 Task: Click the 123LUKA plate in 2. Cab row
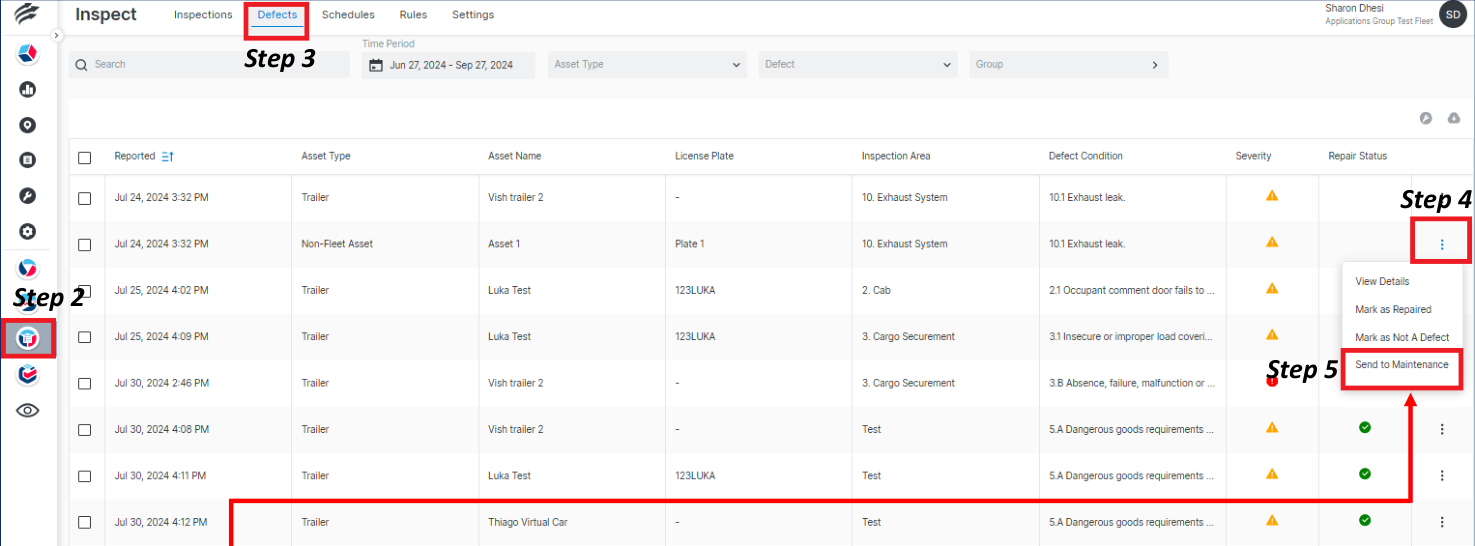(695, 290)
